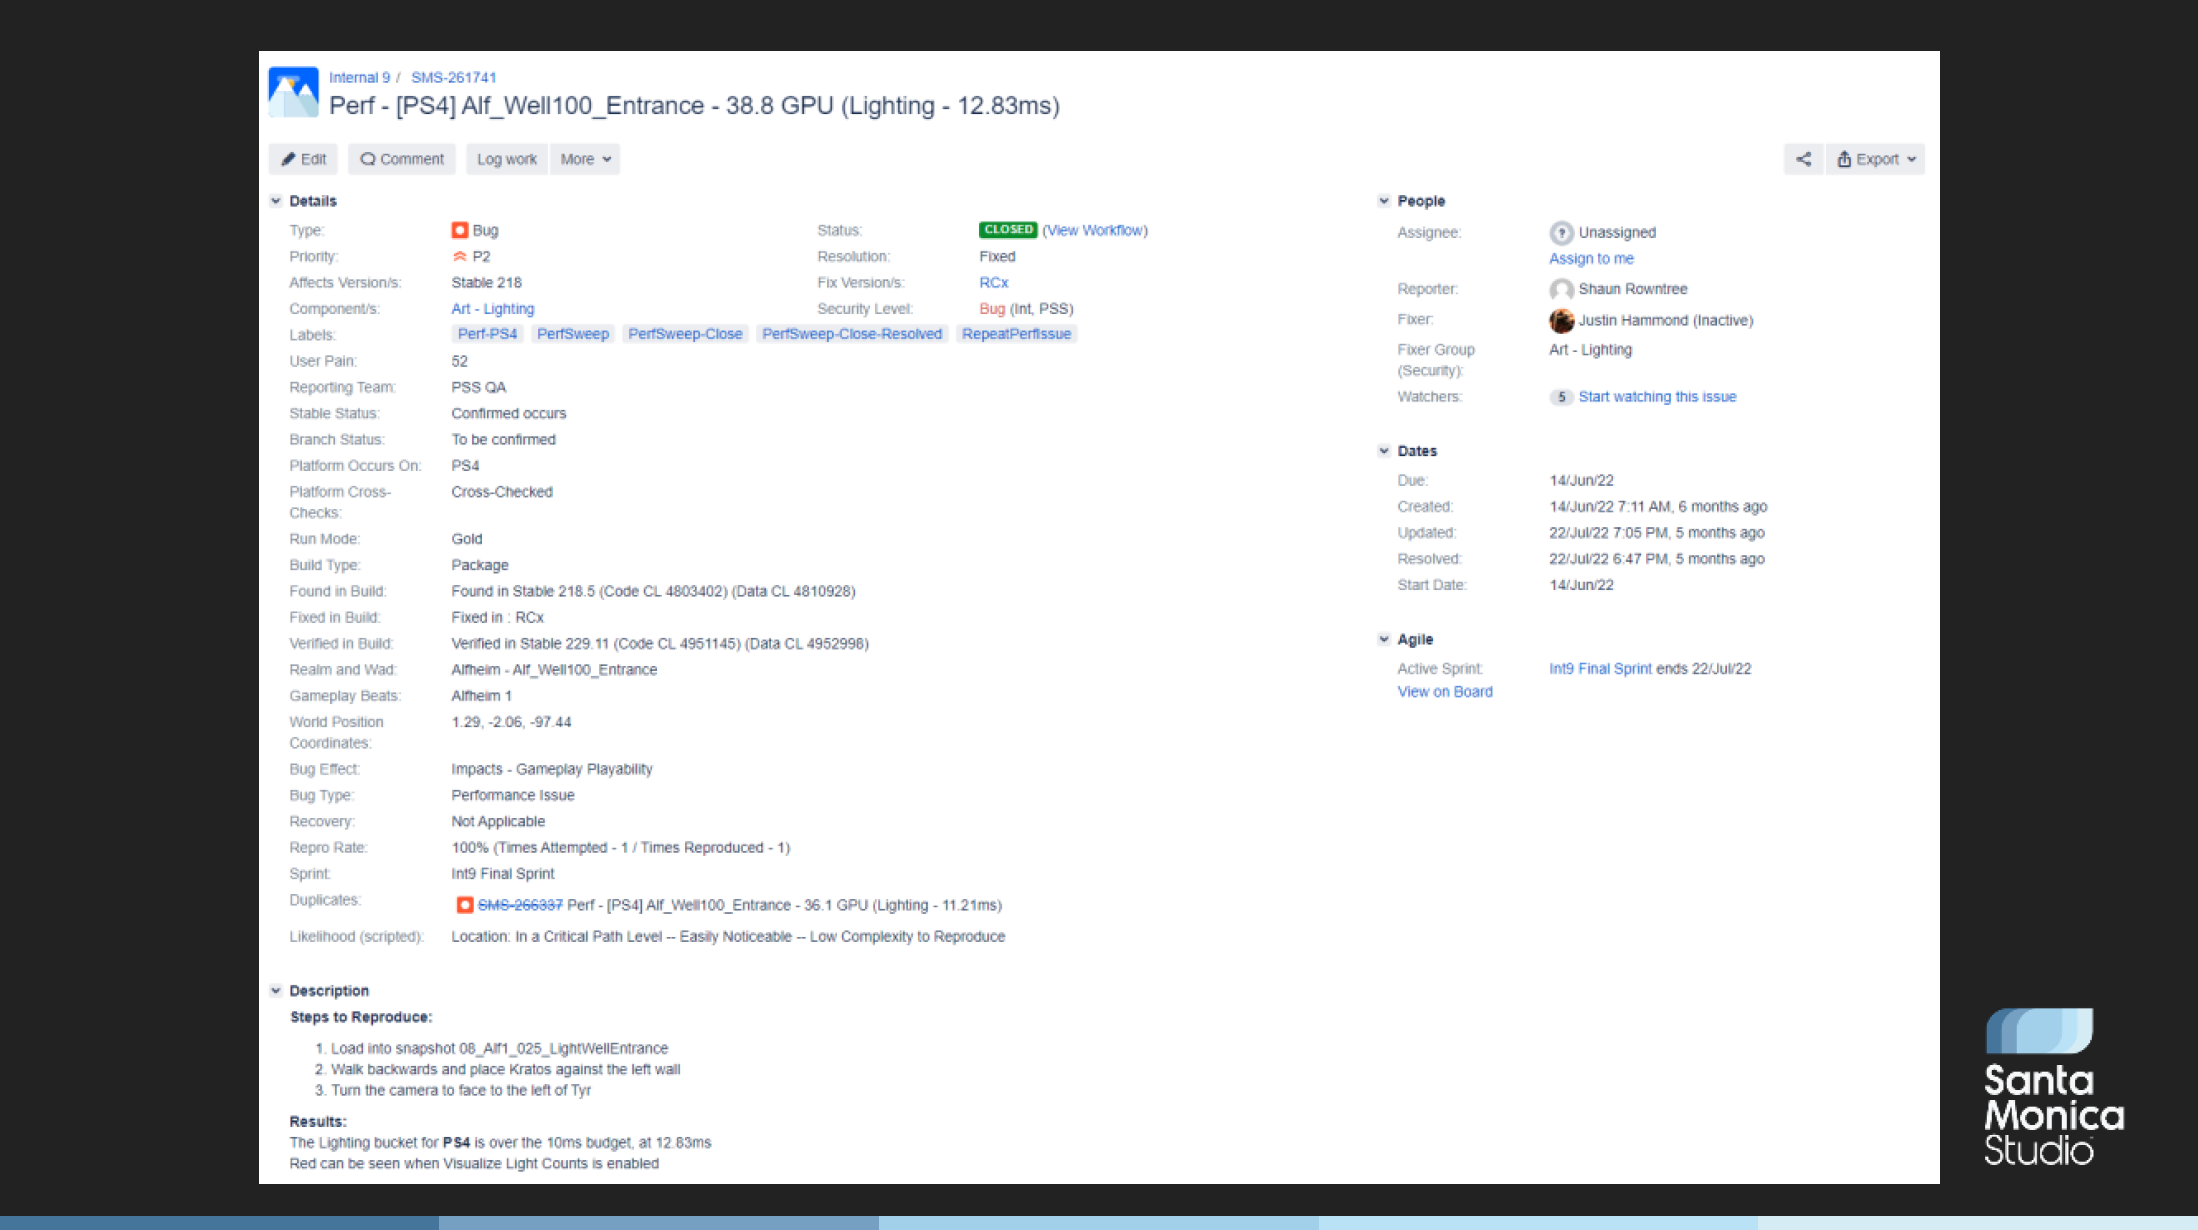The width and height of the screenshot is (2198, 1230).
Task: Click the P2 priority arrow icon
Action: pos(460,257)
